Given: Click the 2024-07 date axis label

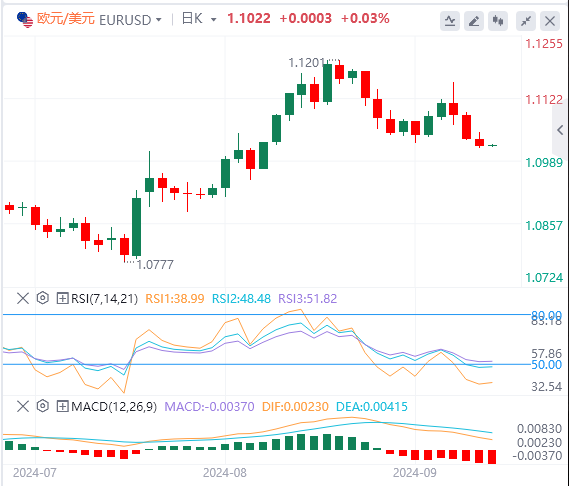Looking at the screenshot, I should pos(35,473).
